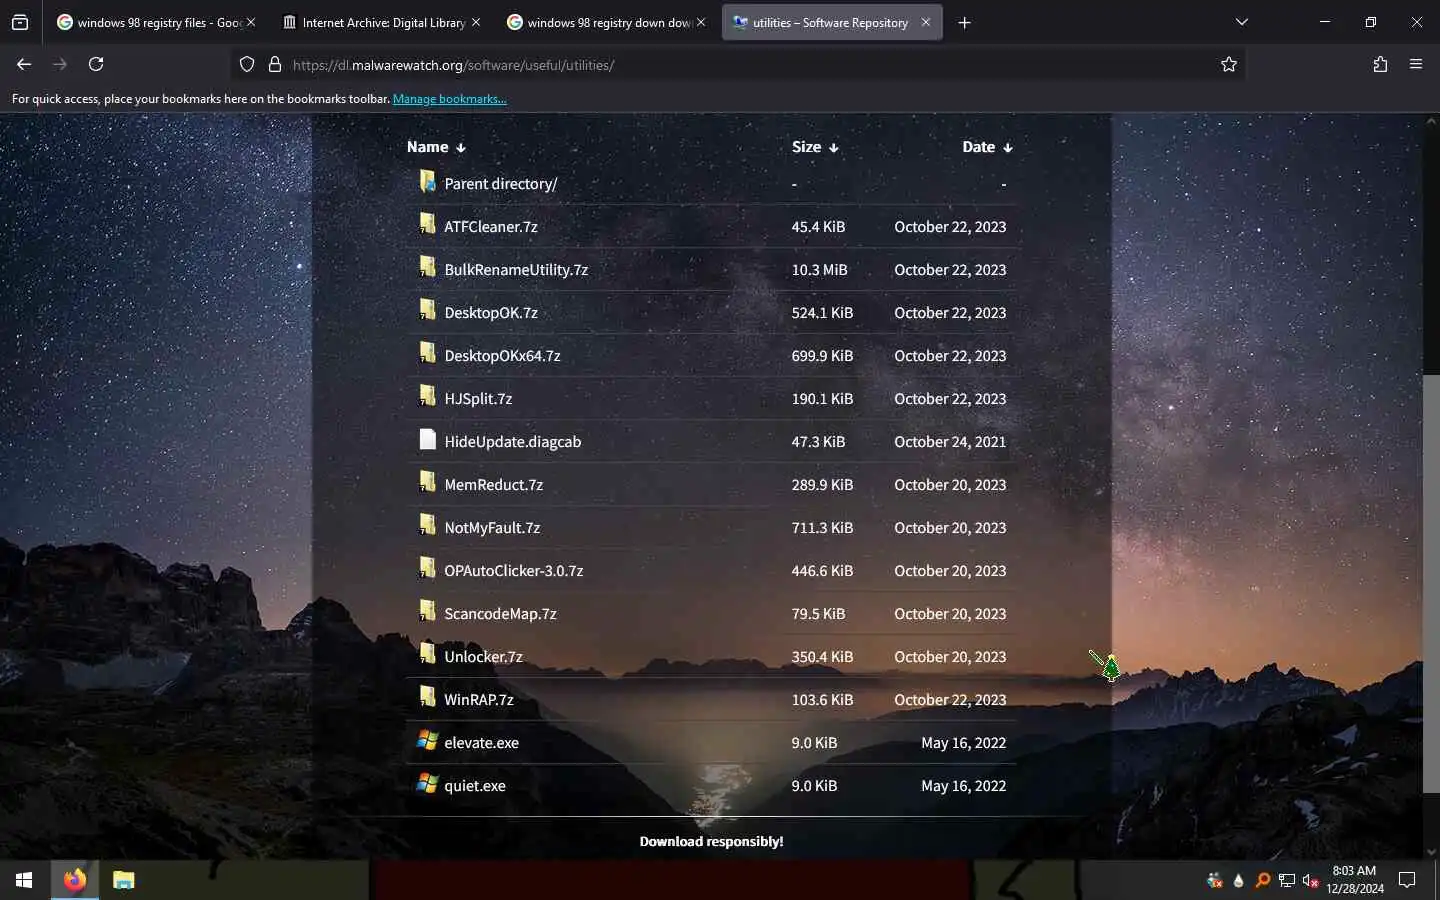Screen dimensions: 1440x900
Task: Click the Download responsibly! footer text
Action: (x=711, y=841)
